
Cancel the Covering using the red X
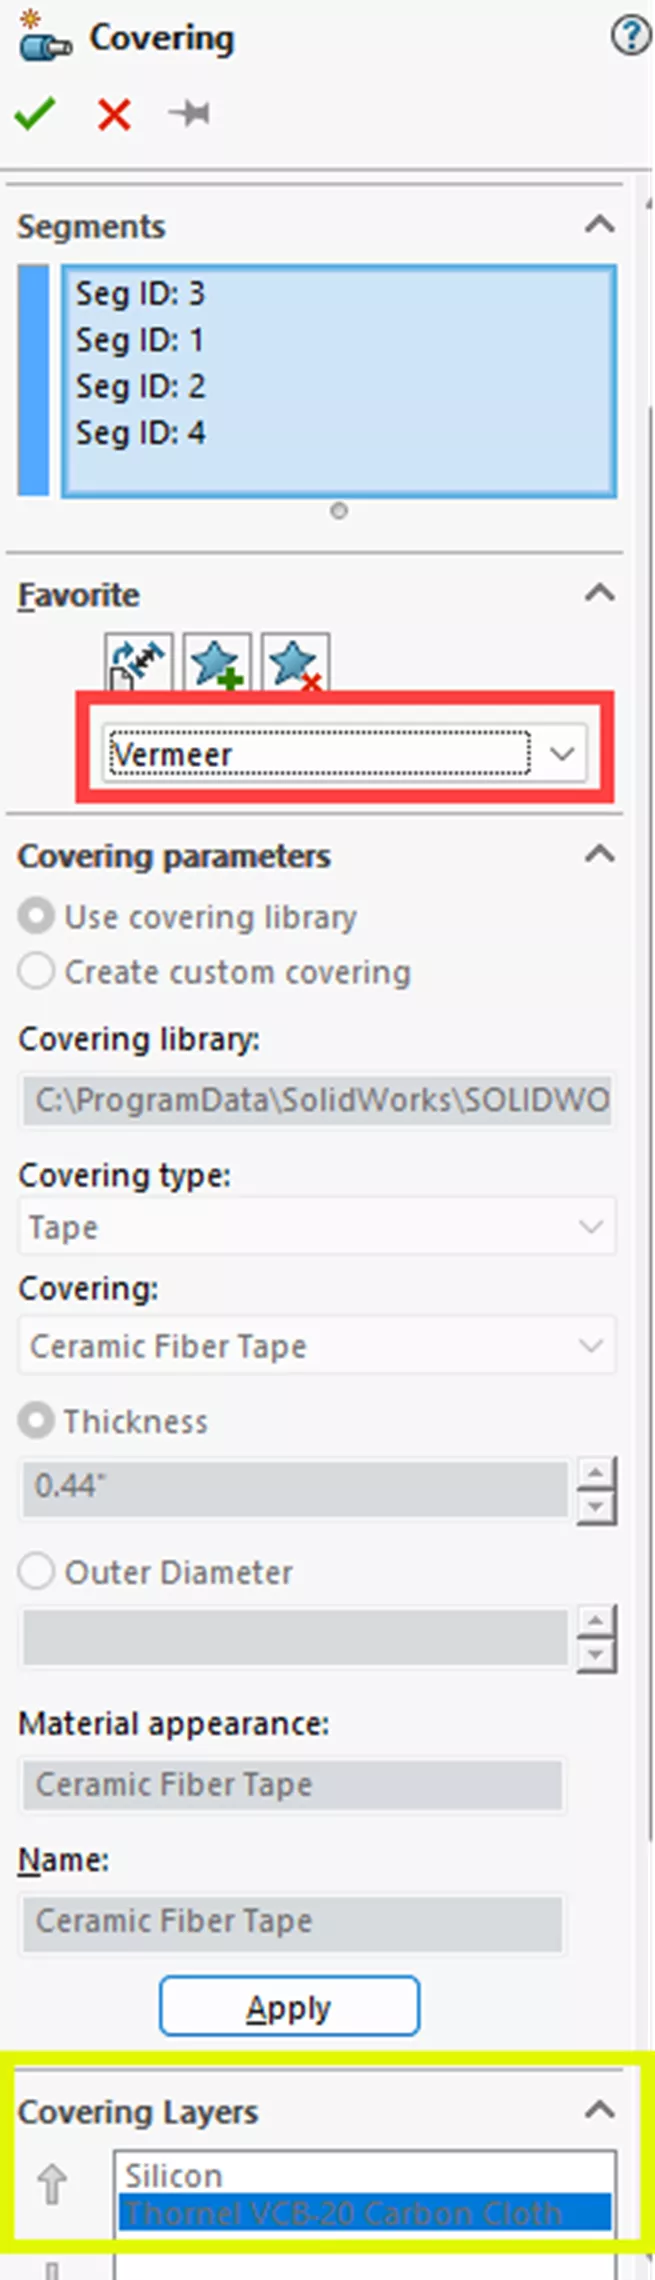pyautogui.click(x=113, y=113)
